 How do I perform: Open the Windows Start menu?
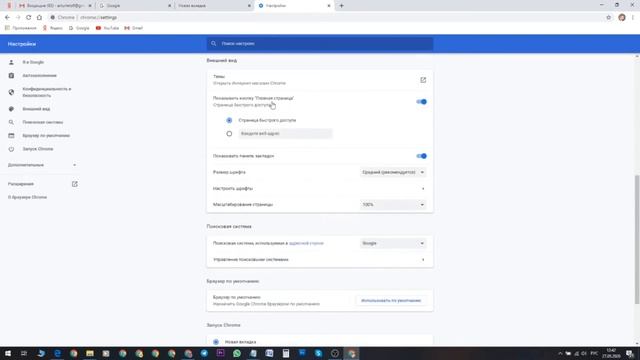pyautogui.click(x=8, y=353)
